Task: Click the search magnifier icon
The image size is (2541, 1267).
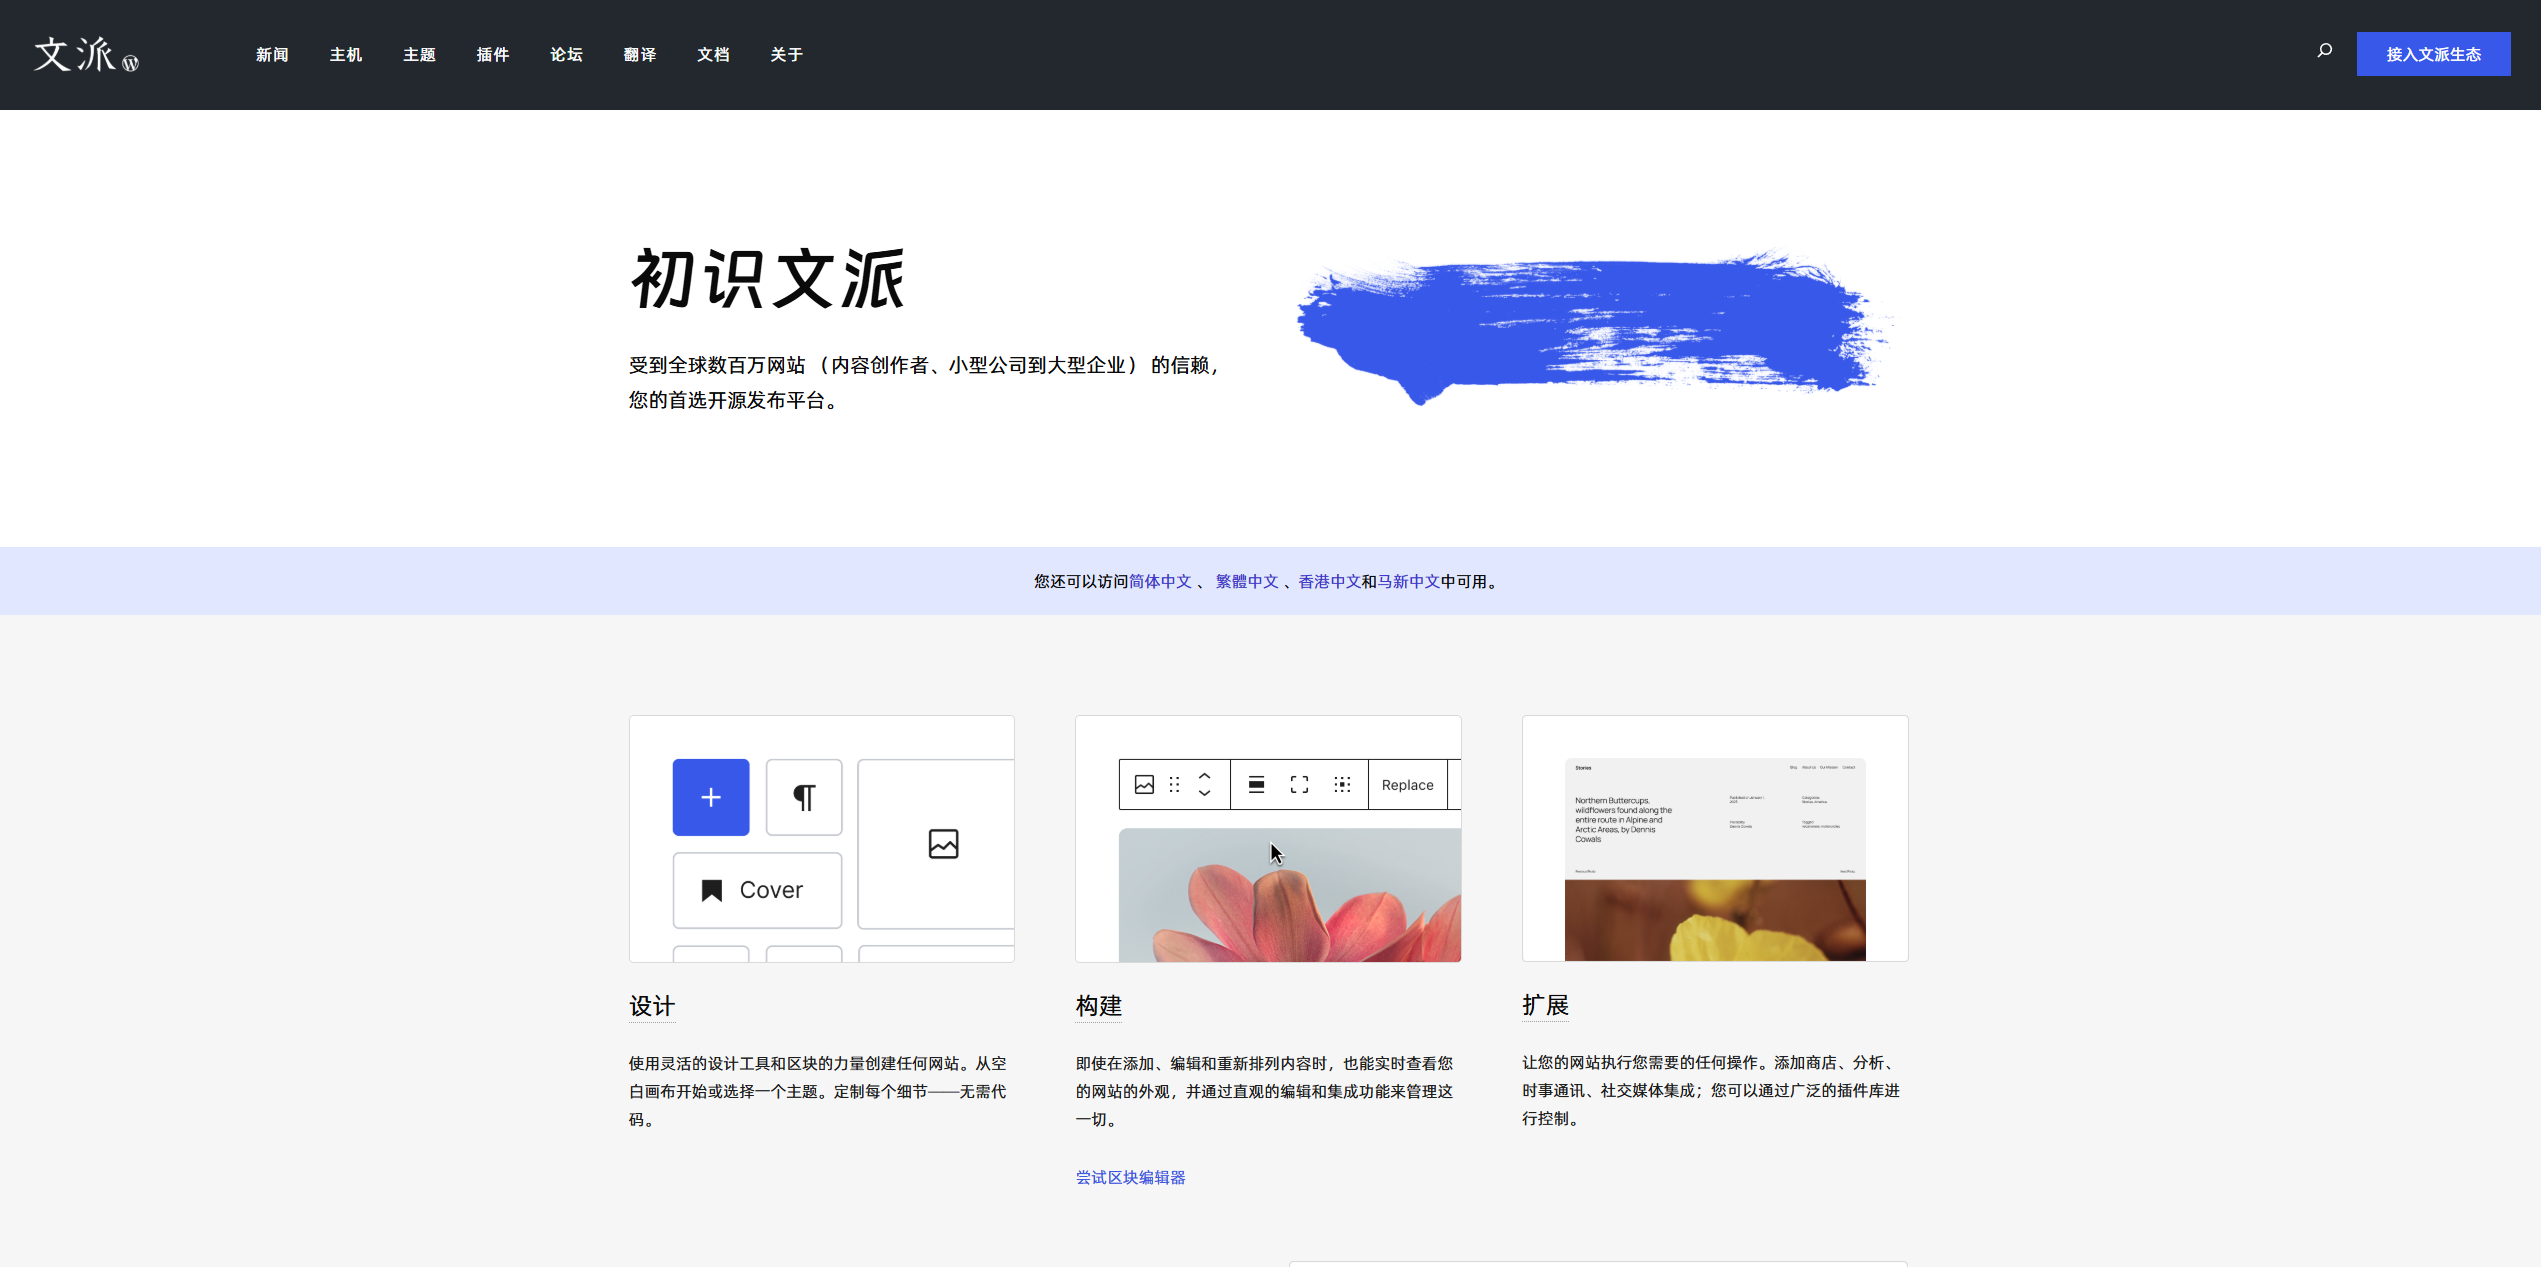Action: tap(2324, 51)
